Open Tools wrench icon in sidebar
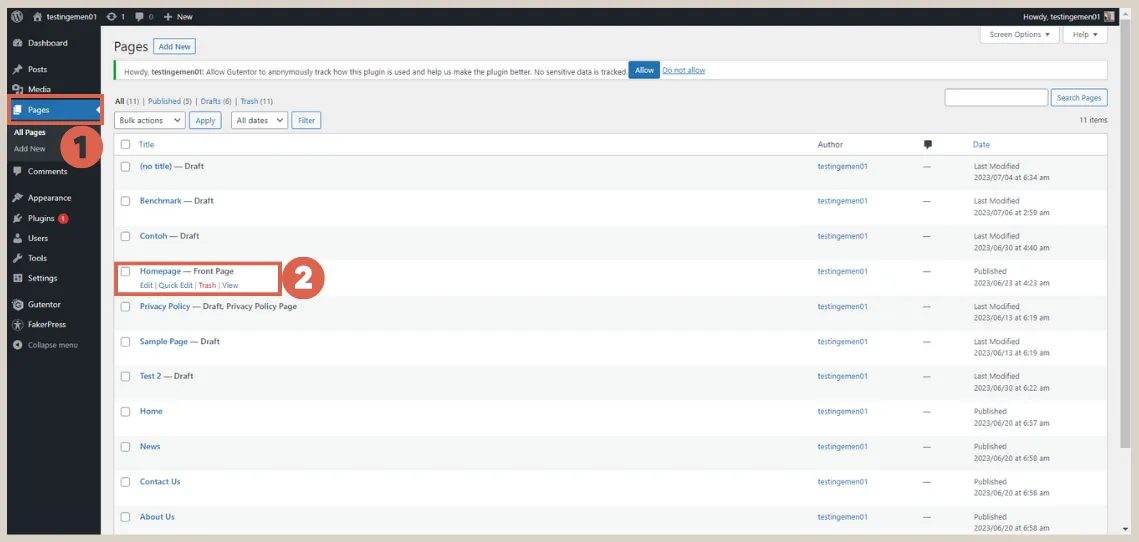 pyautogui.click(x=18, y=258)
